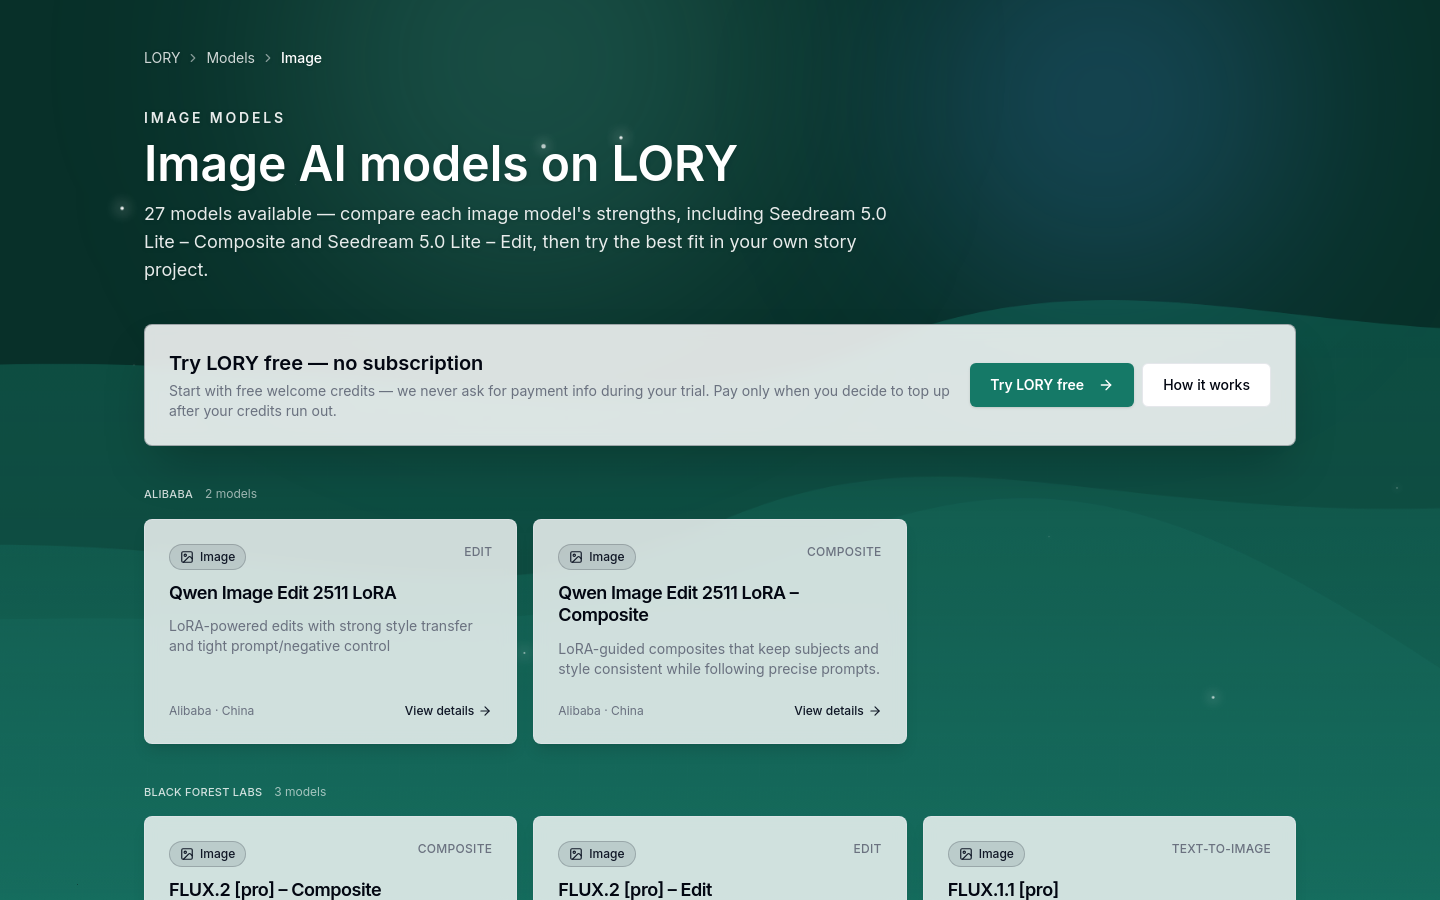
Task: Click Image tag icon on Qwen Image Edit 2511 LoRA card
Action: tap(187, 557)
